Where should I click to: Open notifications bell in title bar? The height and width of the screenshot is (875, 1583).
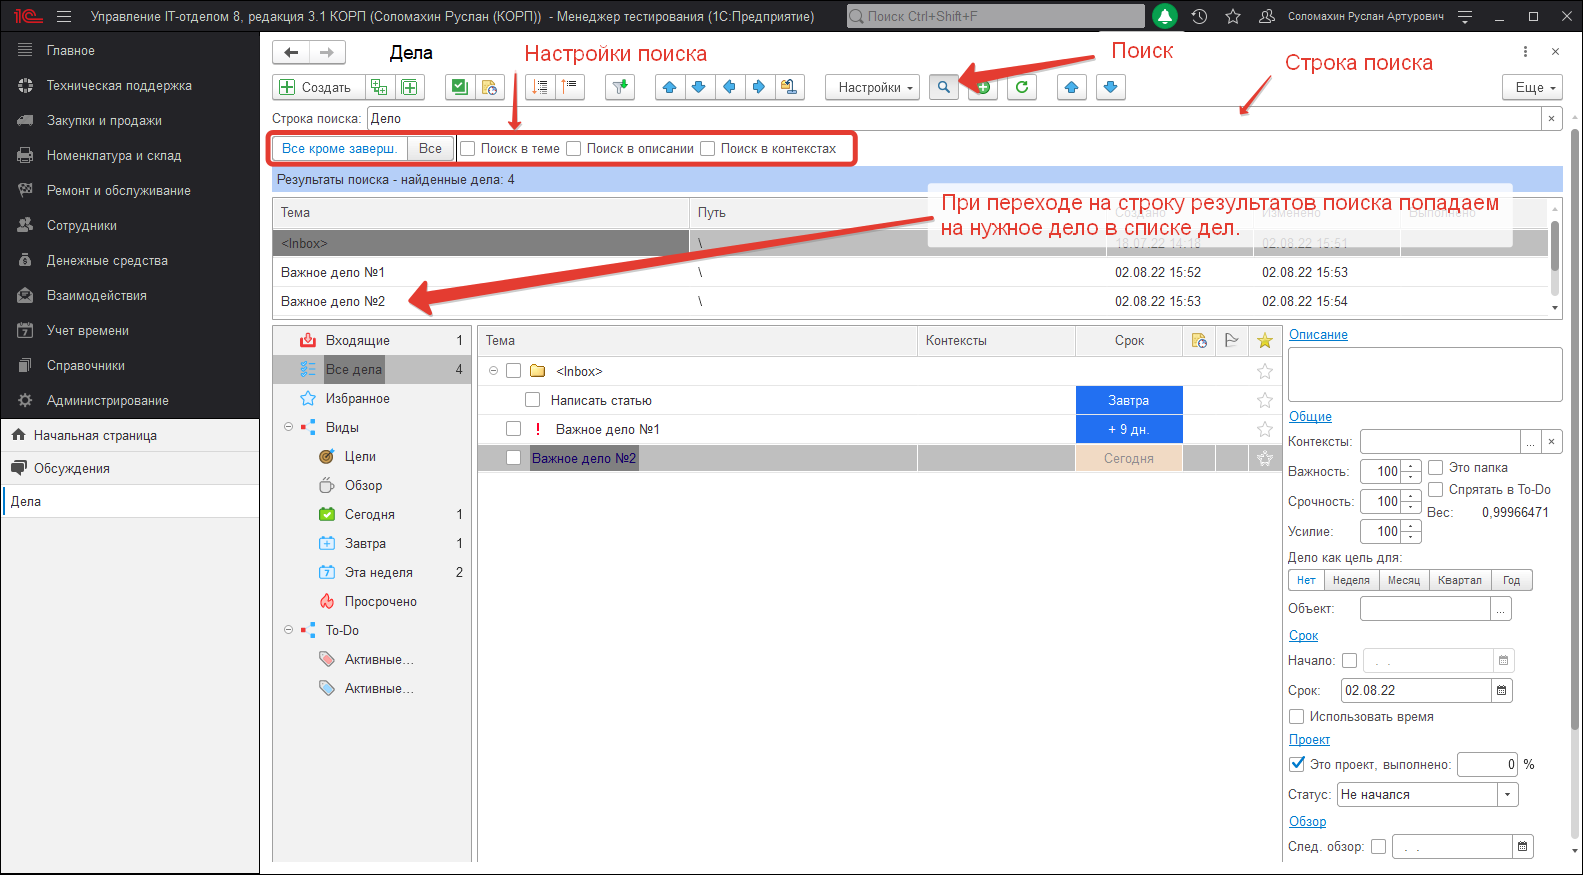(x=1164, y=16)
